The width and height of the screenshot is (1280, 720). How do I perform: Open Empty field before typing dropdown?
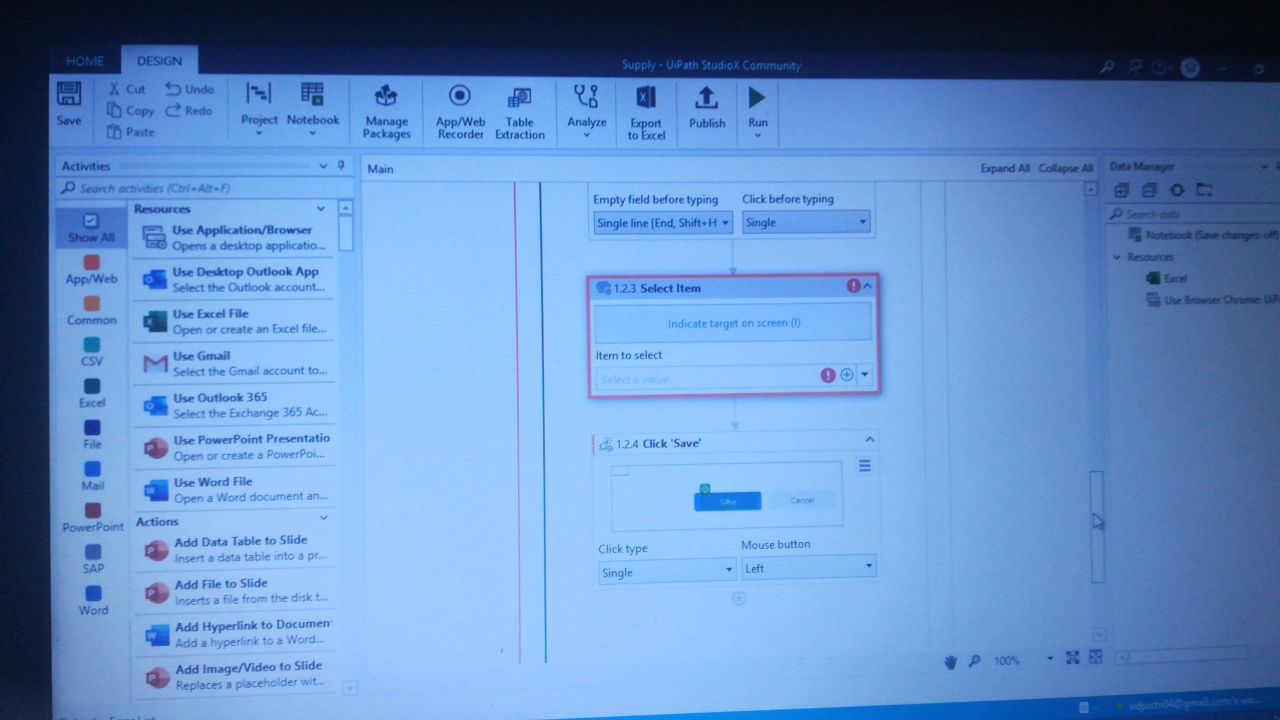point(663,223)
